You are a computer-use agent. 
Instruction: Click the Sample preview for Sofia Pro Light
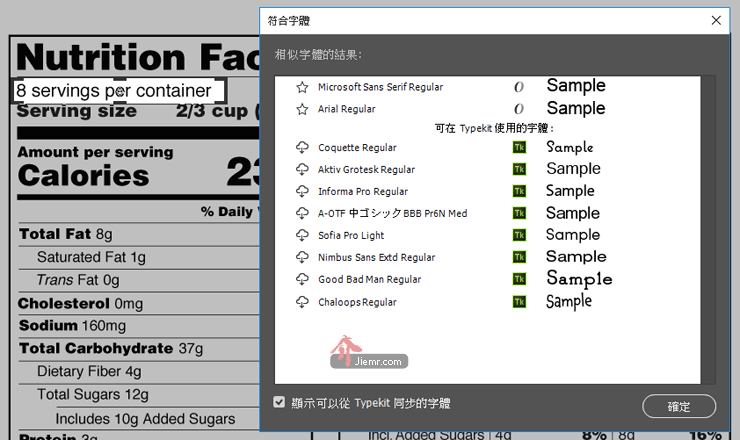(x=573, y=235)
